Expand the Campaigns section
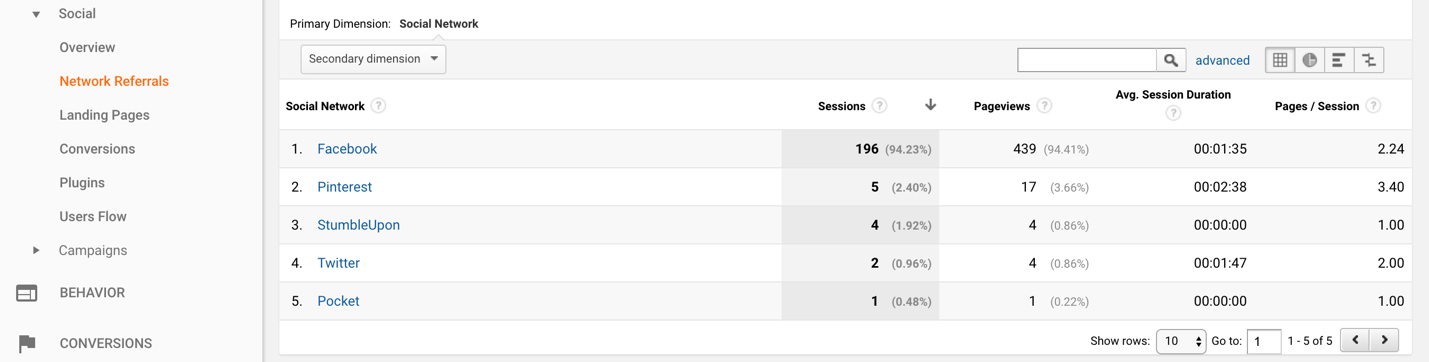This screenshot has height=362, width=1429. [36, 250]
